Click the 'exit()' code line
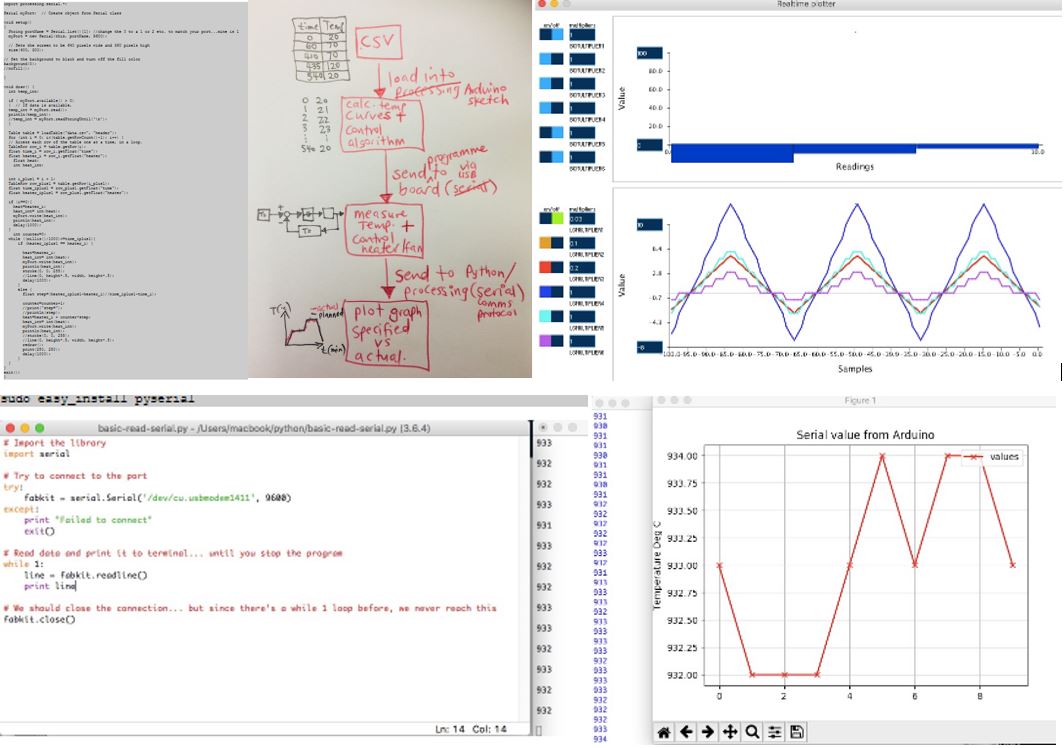The image size is (1064, 748). point(39,531)
